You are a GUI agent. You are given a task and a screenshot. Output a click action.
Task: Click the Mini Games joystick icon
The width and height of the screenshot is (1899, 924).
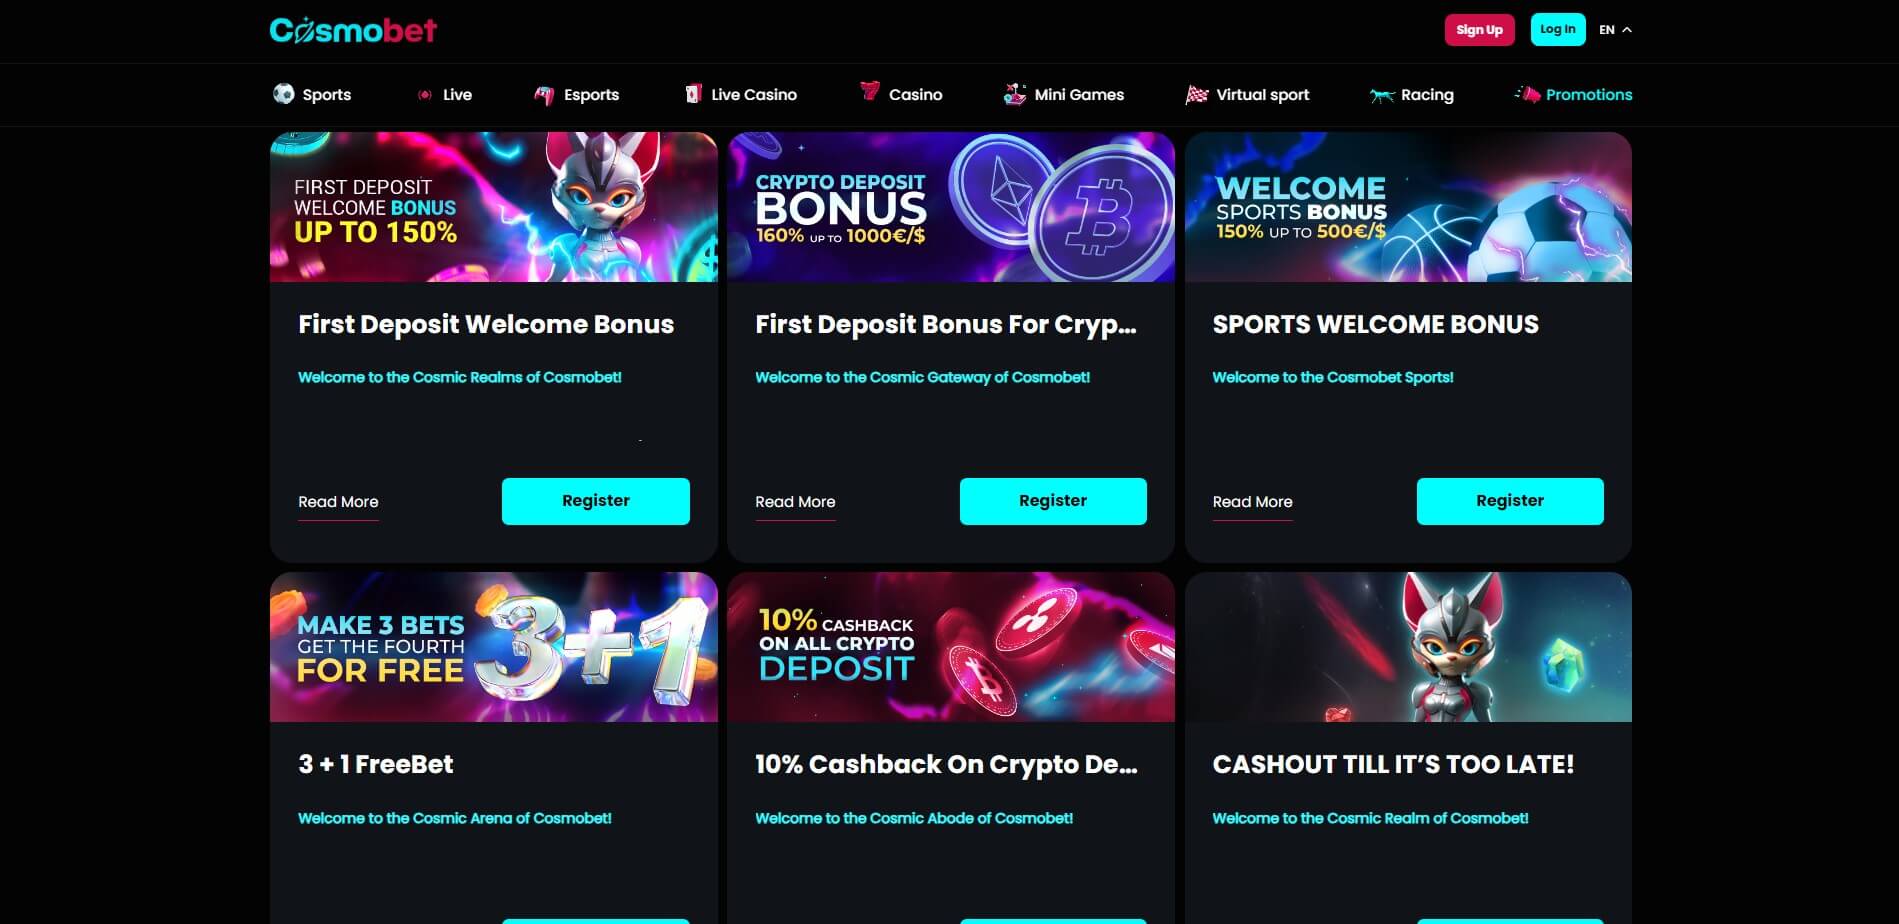coord(1015,95)
